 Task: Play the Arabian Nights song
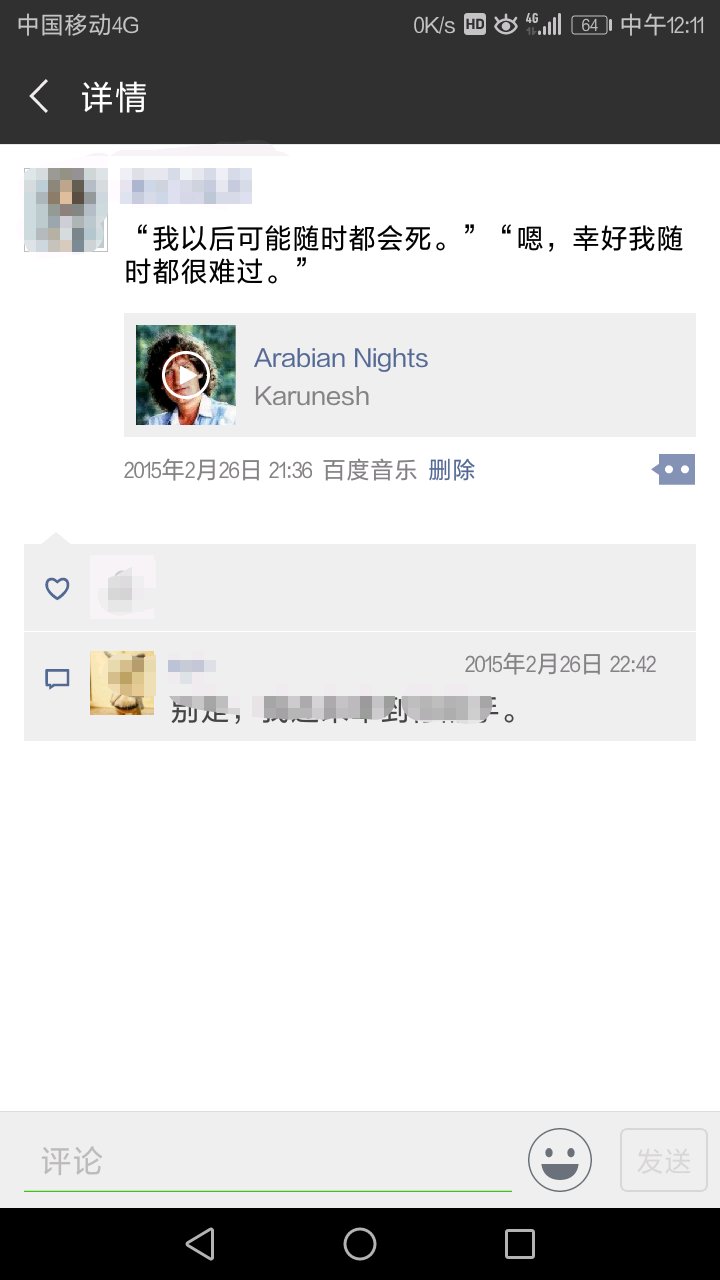[x=186, y=375]
